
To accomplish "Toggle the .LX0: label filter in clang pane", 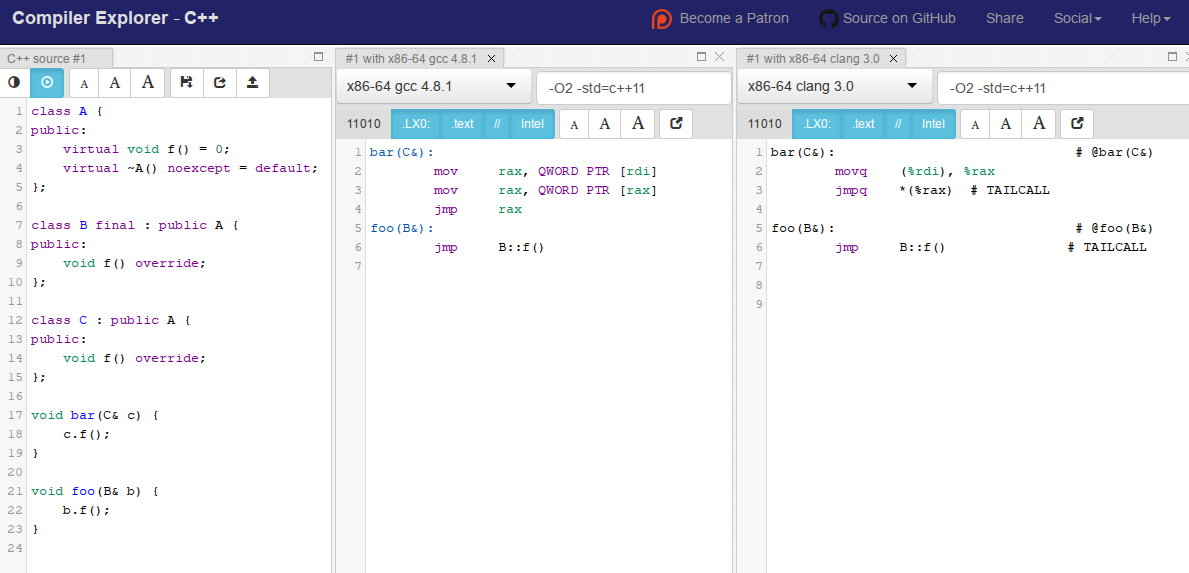I will click(817, 124).
